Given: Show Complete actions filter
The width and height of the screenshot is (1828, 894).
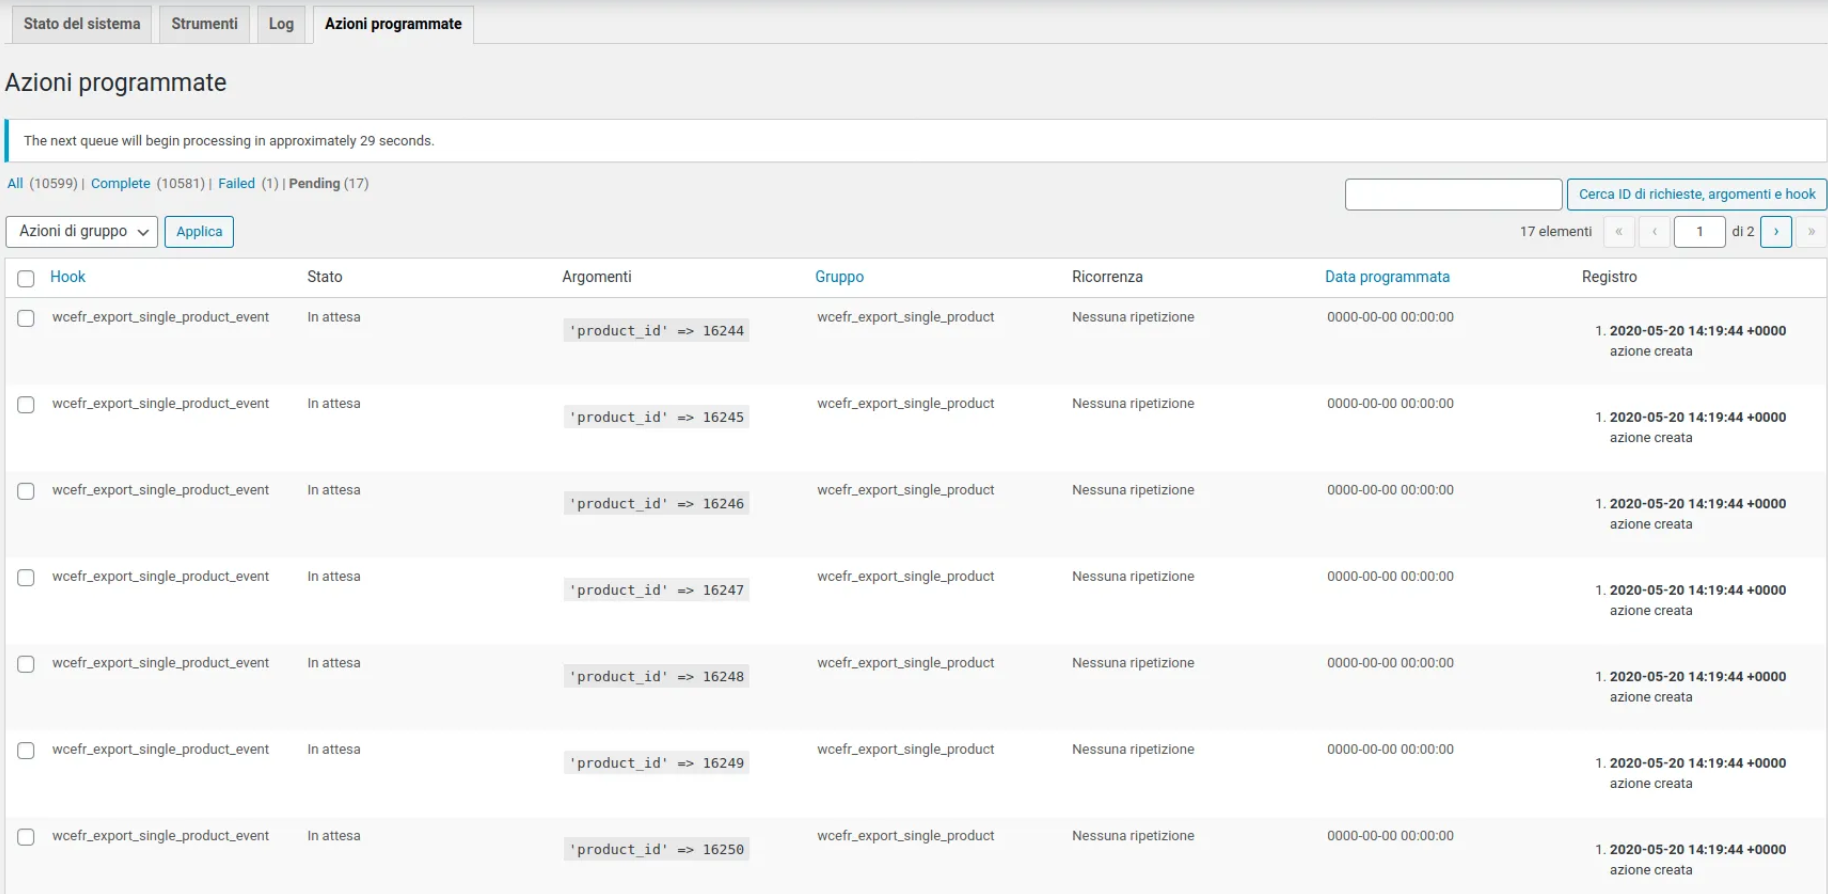Looking at the screenshot, I should [x=120, y=184].
